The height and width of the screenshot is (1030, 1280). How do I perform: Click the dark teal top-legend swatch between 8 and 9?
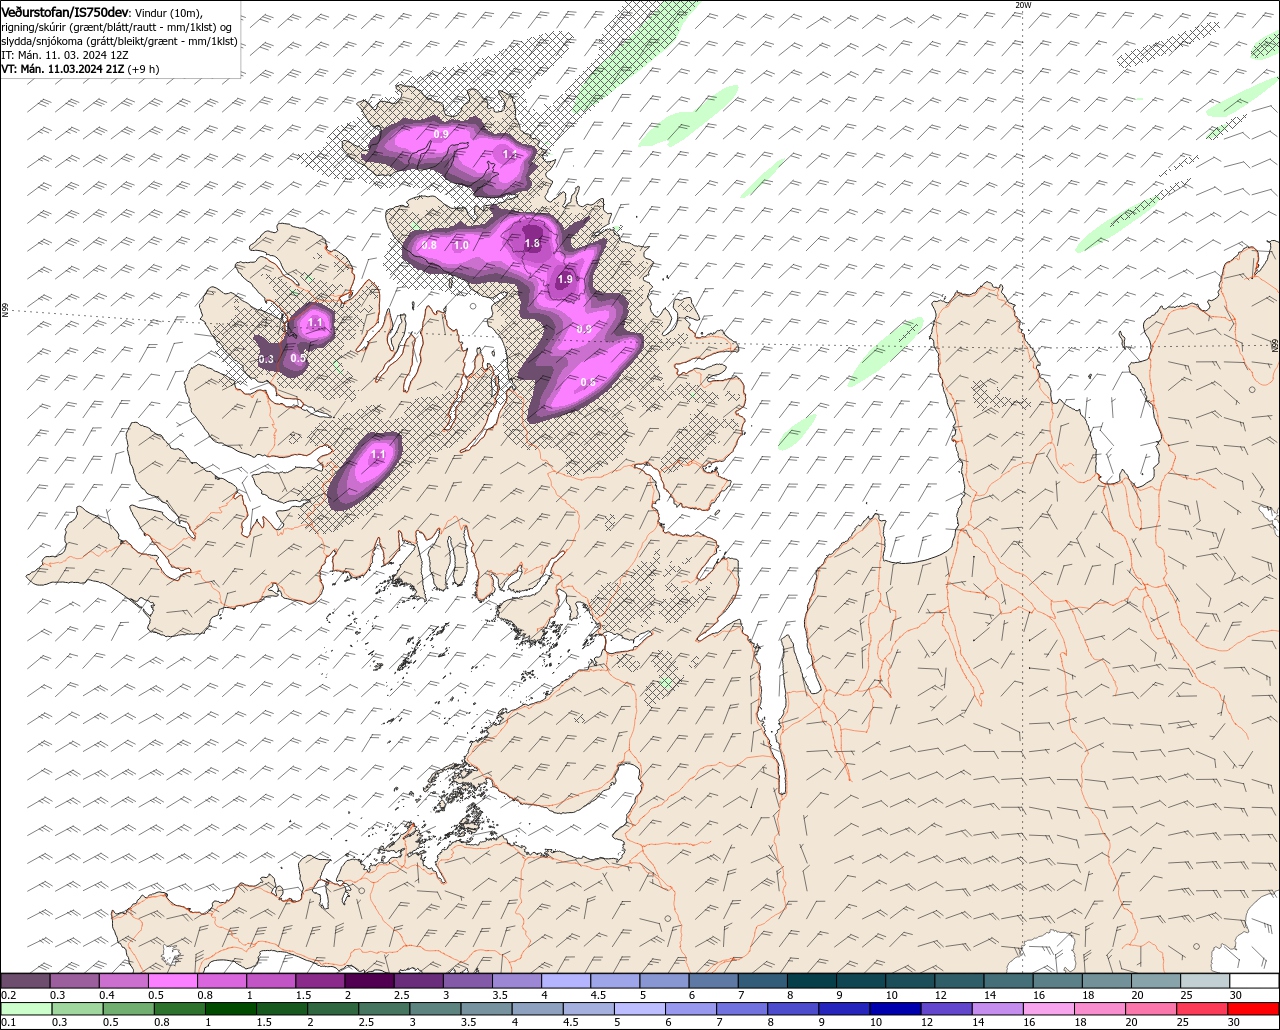pos(812,981)
